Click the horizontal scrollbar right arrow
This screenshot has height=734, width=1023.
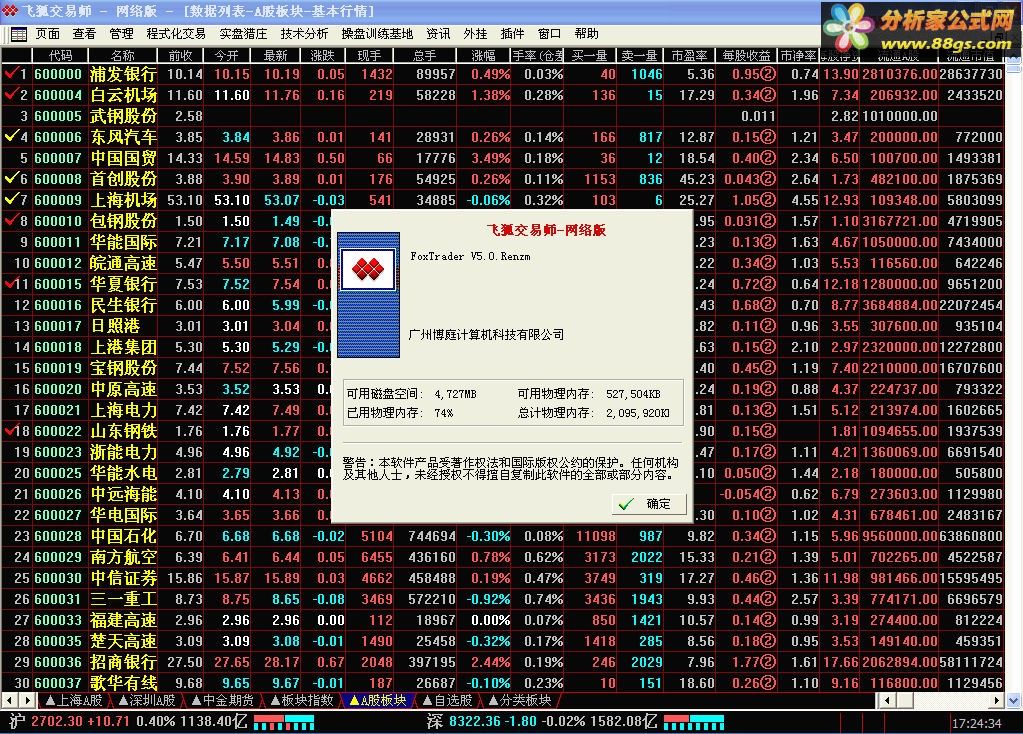pos(997,701)
